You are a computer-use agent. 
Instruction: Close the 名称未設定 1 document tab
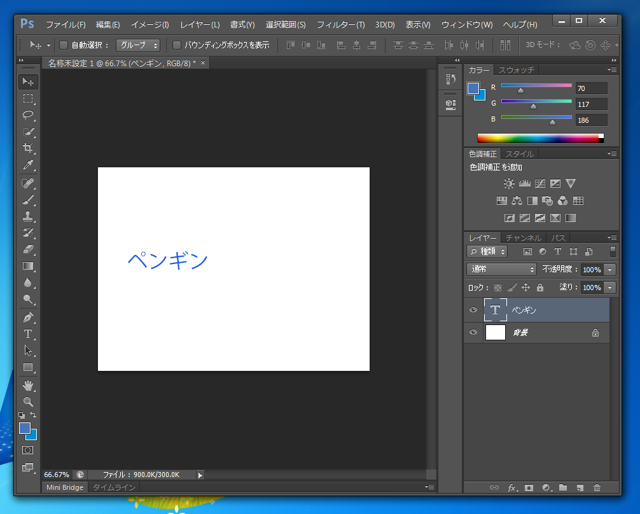(x=203, y=63)
